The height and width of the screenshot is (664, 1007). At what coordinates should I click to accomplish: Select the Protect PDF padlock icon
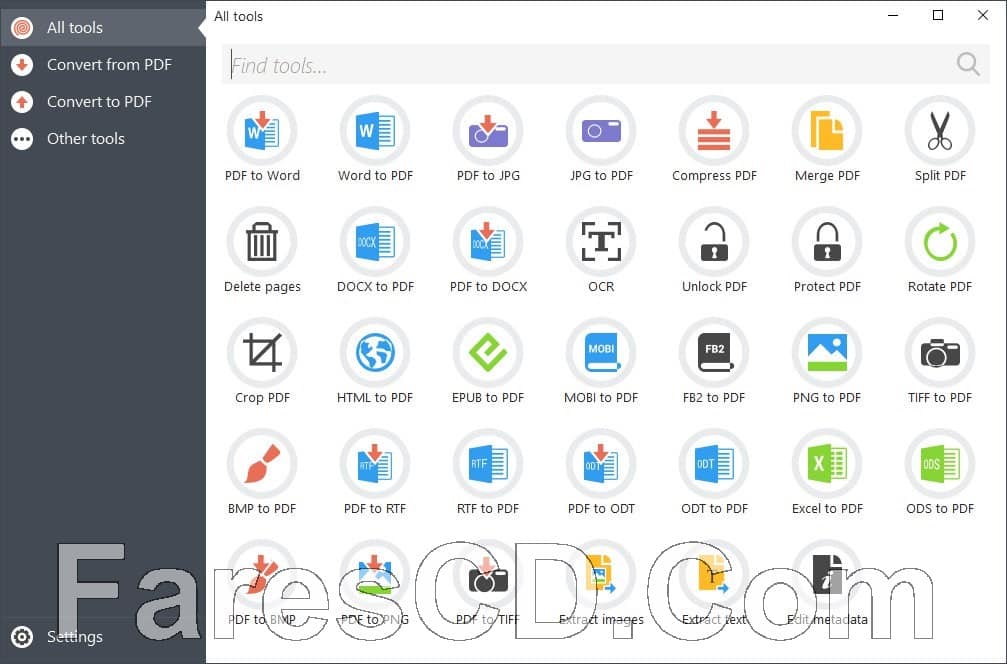827,242
